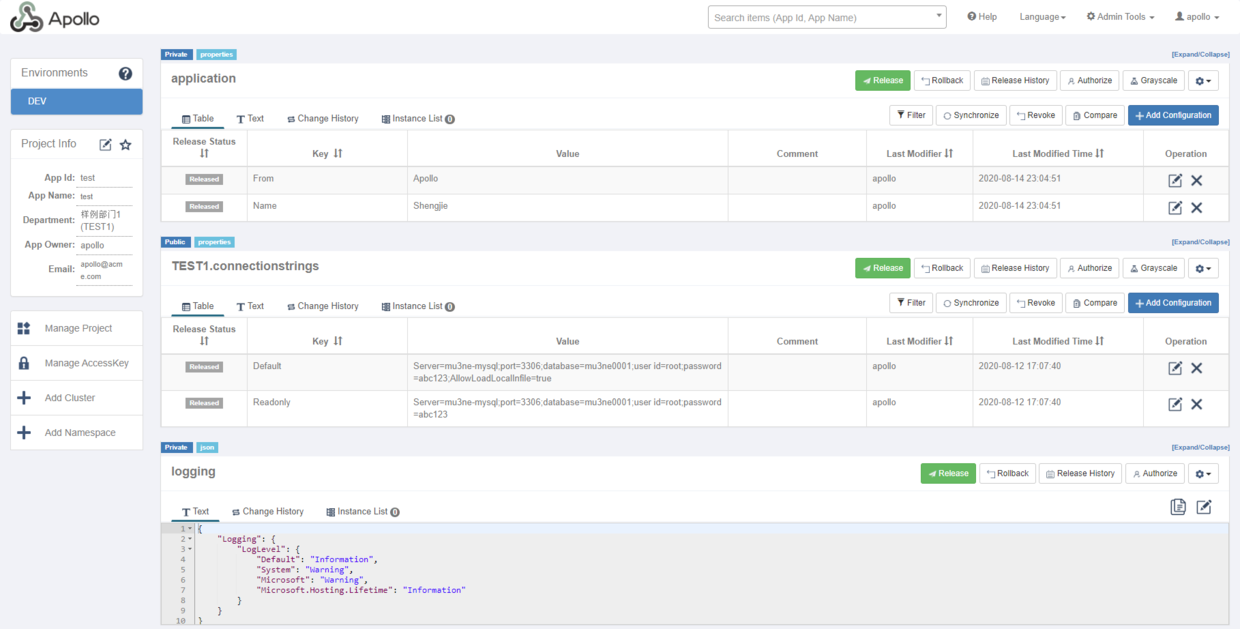This screenshot has height=629, width=1240.
Task: Delete the Default connection string entry
Action: coord(1196,368)
